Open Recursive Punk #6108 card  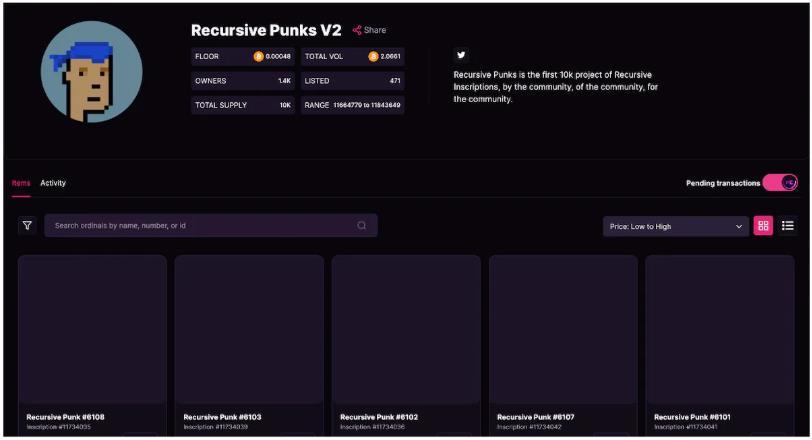pos(92,330)
